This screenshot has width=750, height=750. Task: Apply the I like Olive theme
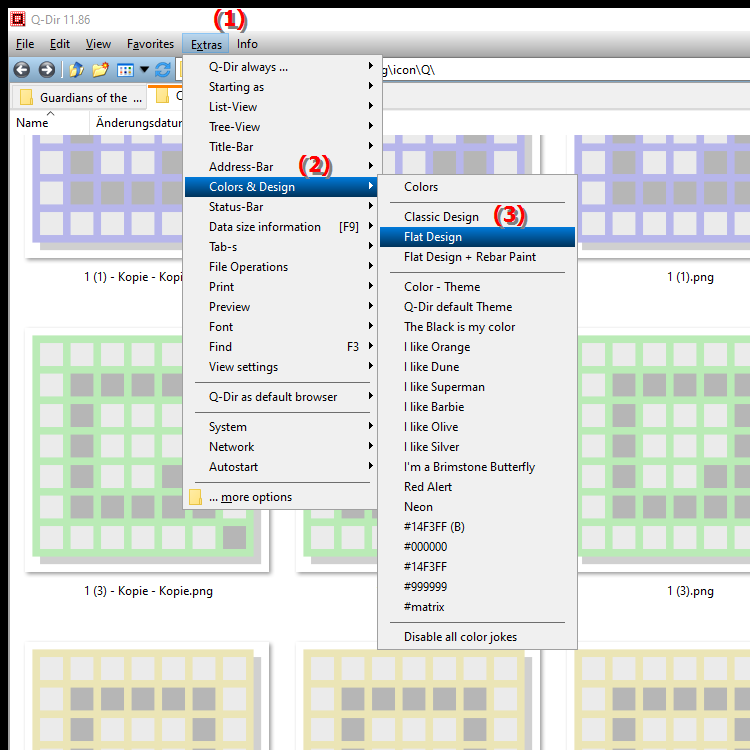pos(477,427)
